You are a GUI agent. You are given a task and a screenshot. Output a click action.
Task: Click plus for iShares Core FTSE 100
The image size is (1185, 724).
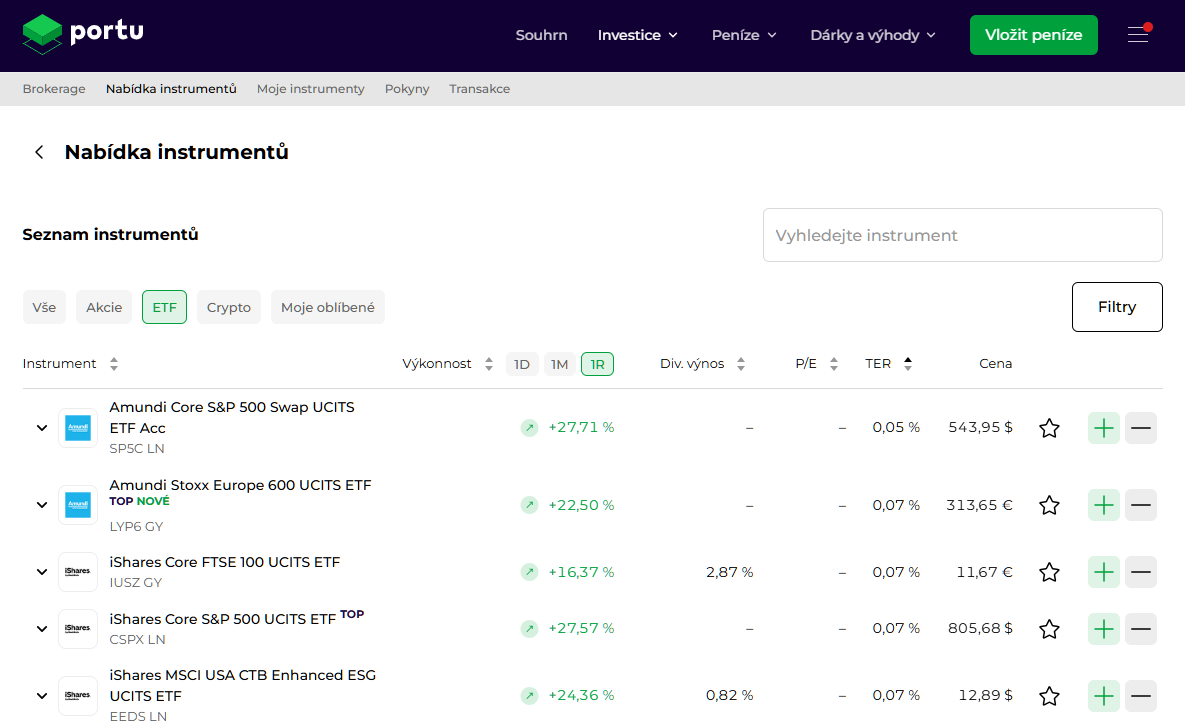point(1103,572)
